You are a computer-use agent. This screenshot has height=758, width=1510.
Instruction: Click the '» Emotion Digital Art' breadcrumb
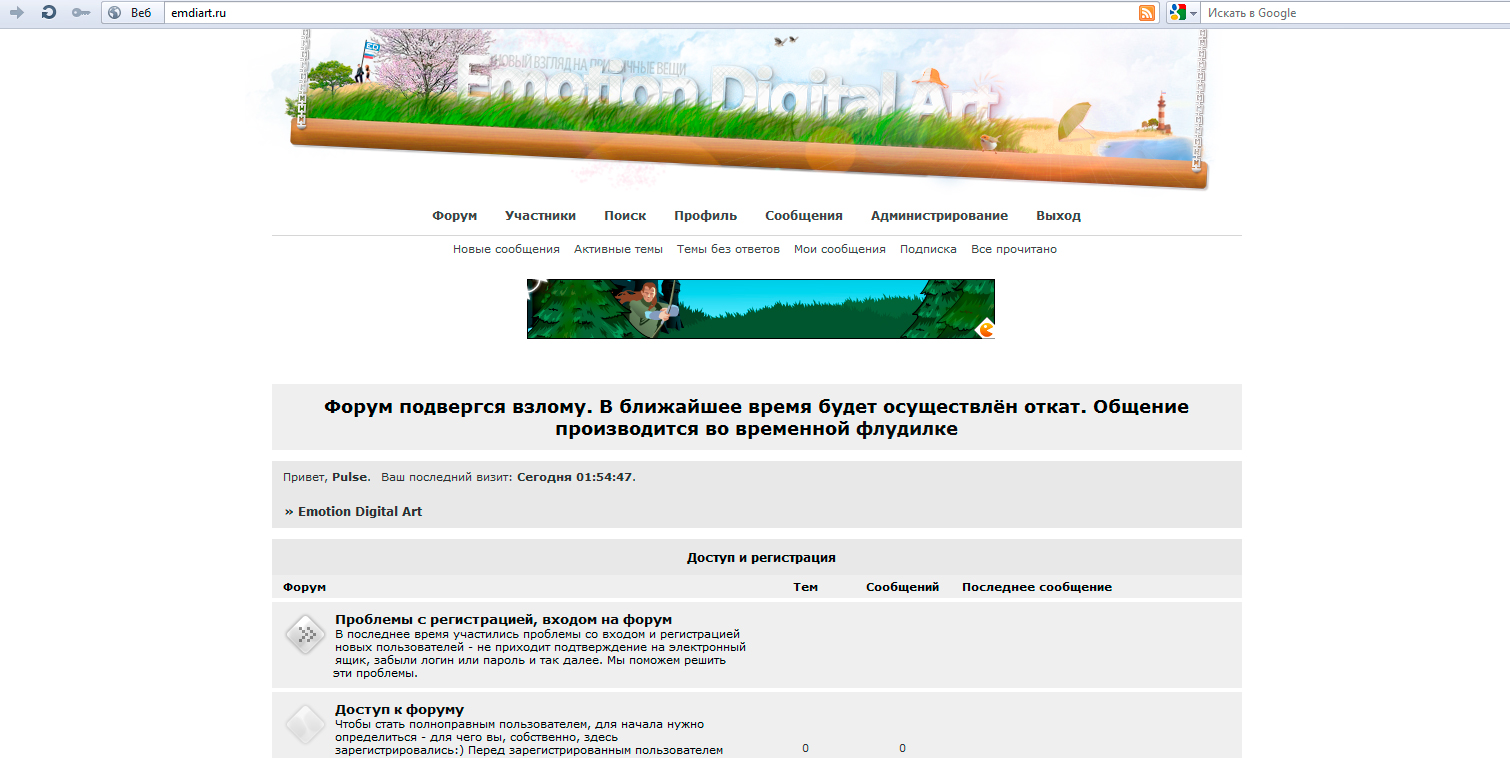coord(353,512)
